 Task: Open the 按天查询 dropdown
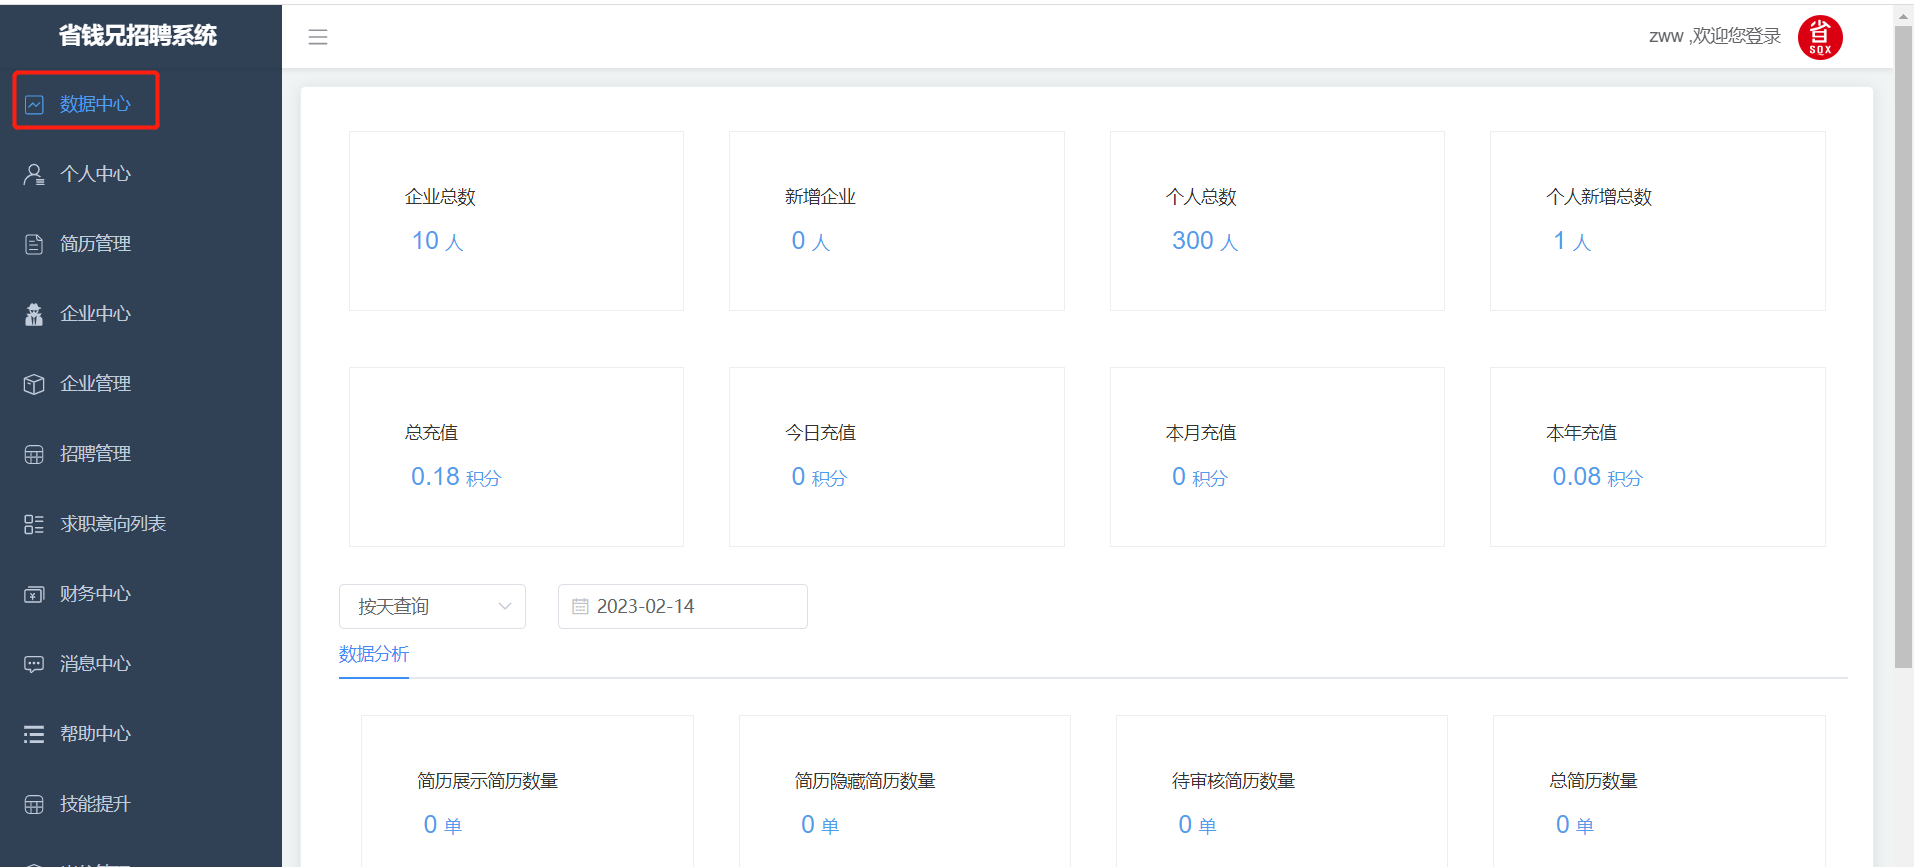tap(432, 607)
